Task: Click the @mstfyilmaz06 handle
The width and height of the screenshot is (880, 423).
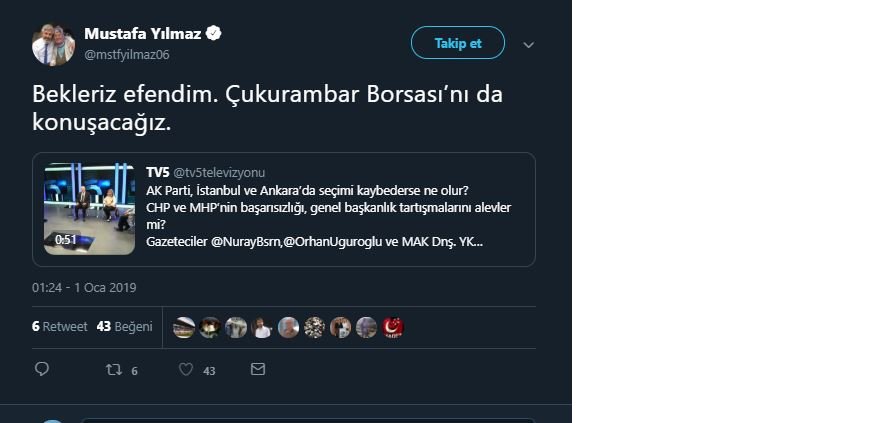Action: tap(127, 54)
